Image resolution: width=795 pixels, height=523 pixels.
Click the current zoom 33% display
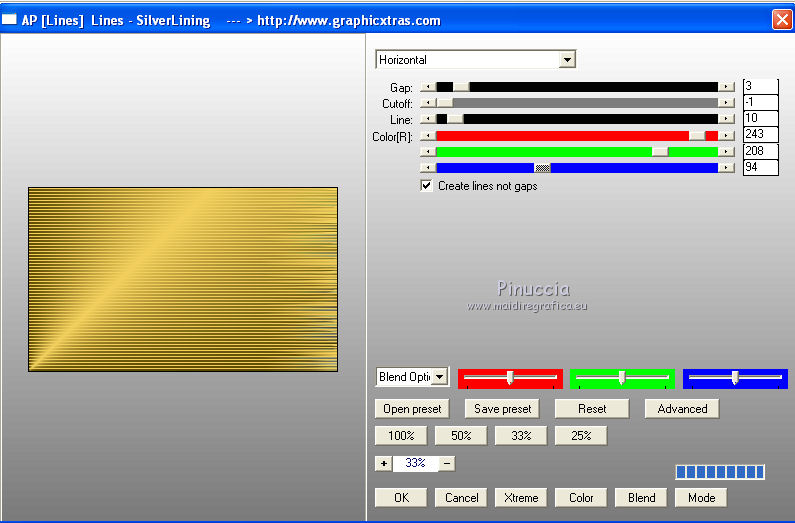pos(415,463)
